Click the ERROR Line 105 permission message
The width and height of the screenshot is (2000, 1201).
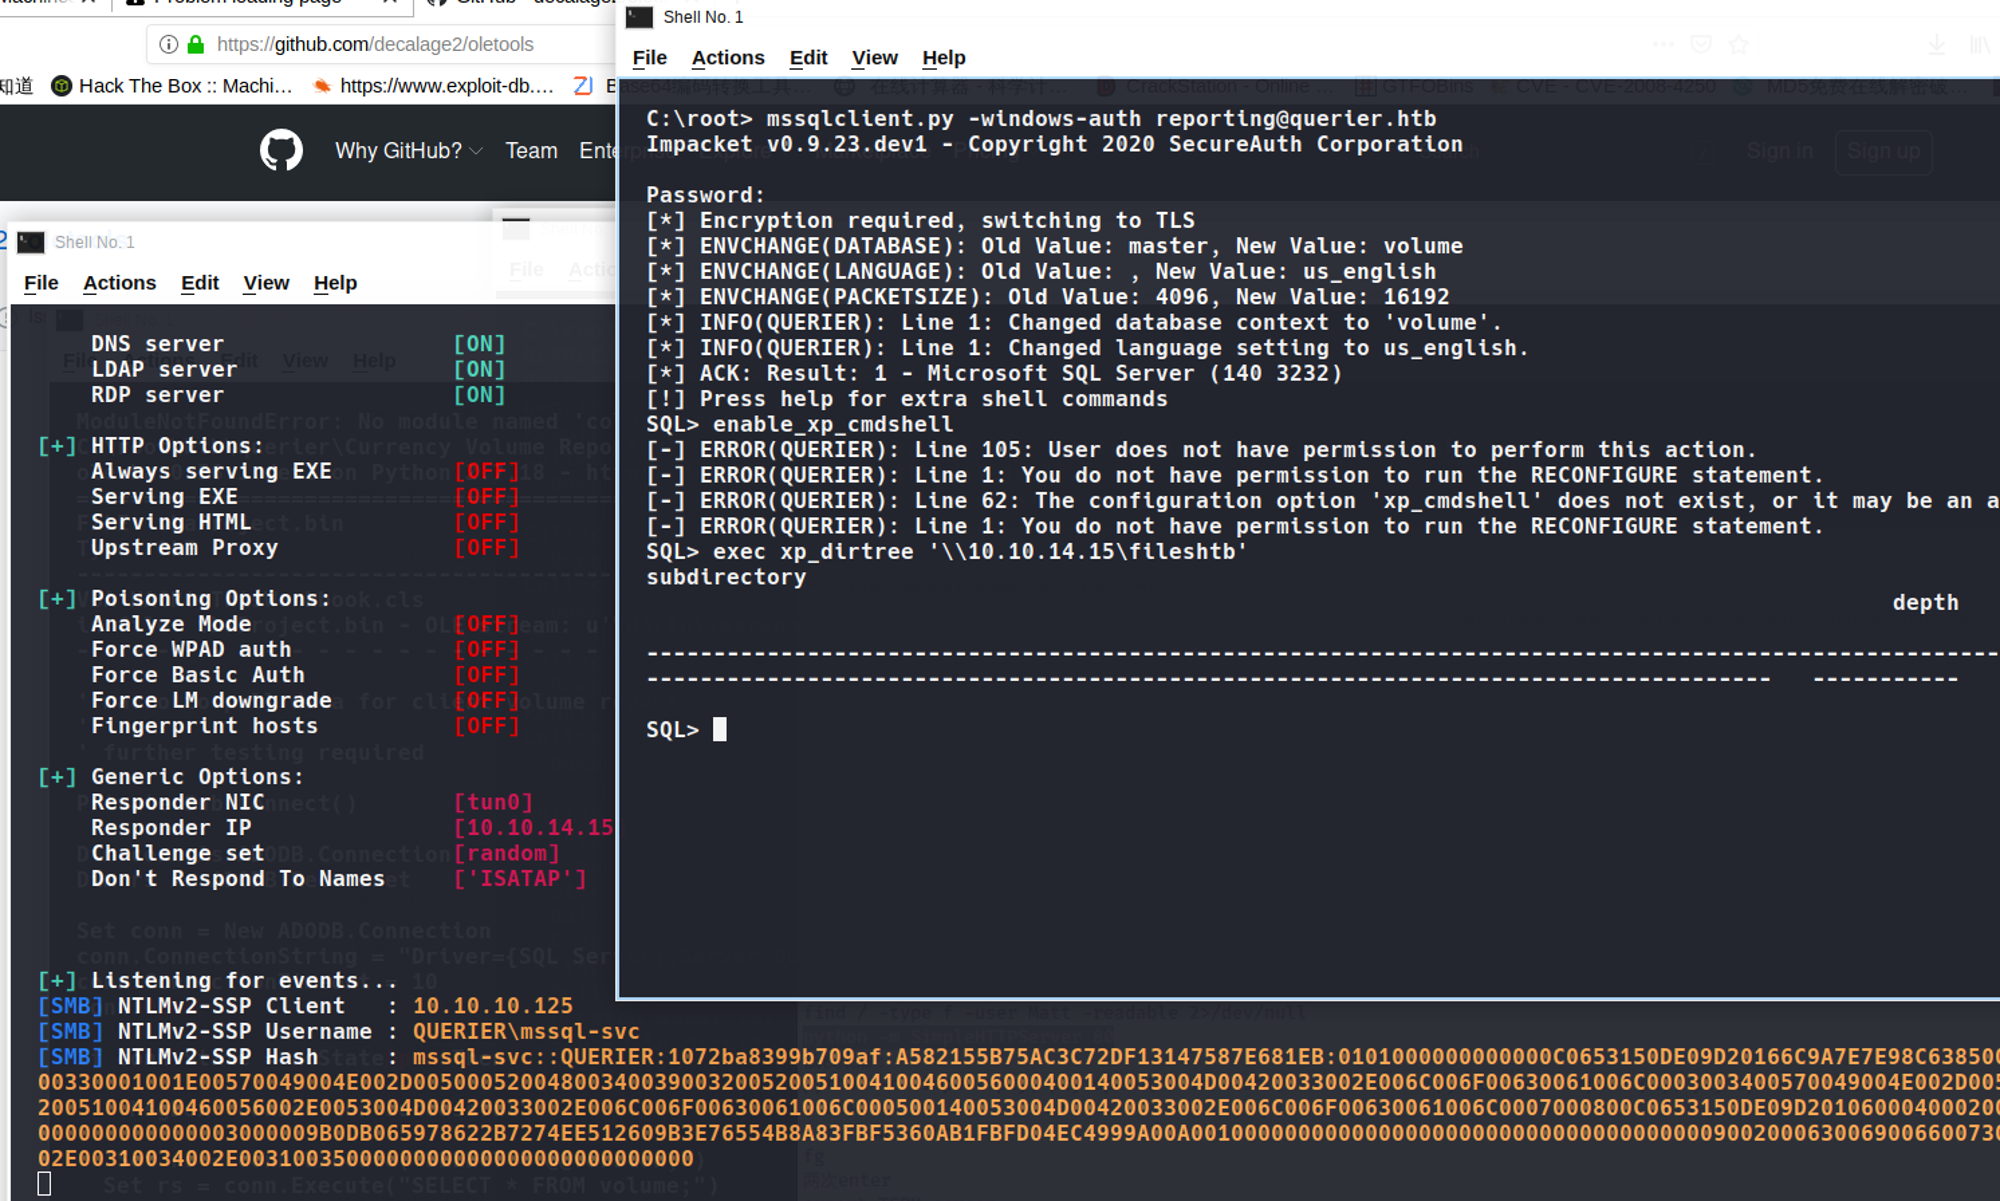(1201, 450)
